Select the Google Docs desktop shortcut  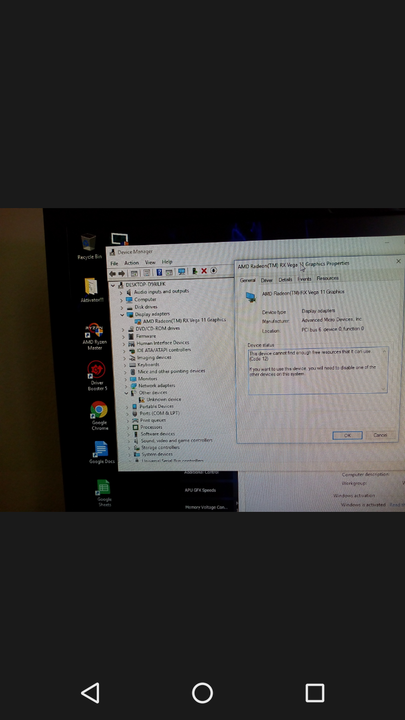pyautogui.click(x=101, y=452)
